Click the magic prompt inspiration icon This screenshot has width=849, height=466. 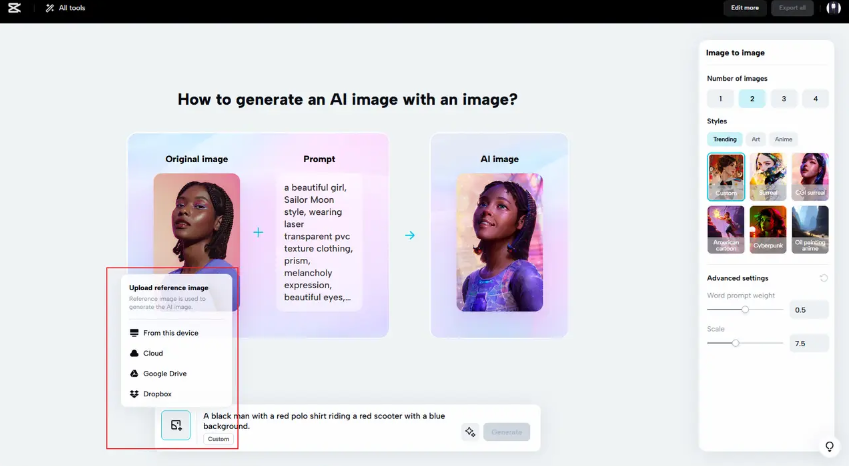coord(470,432)
